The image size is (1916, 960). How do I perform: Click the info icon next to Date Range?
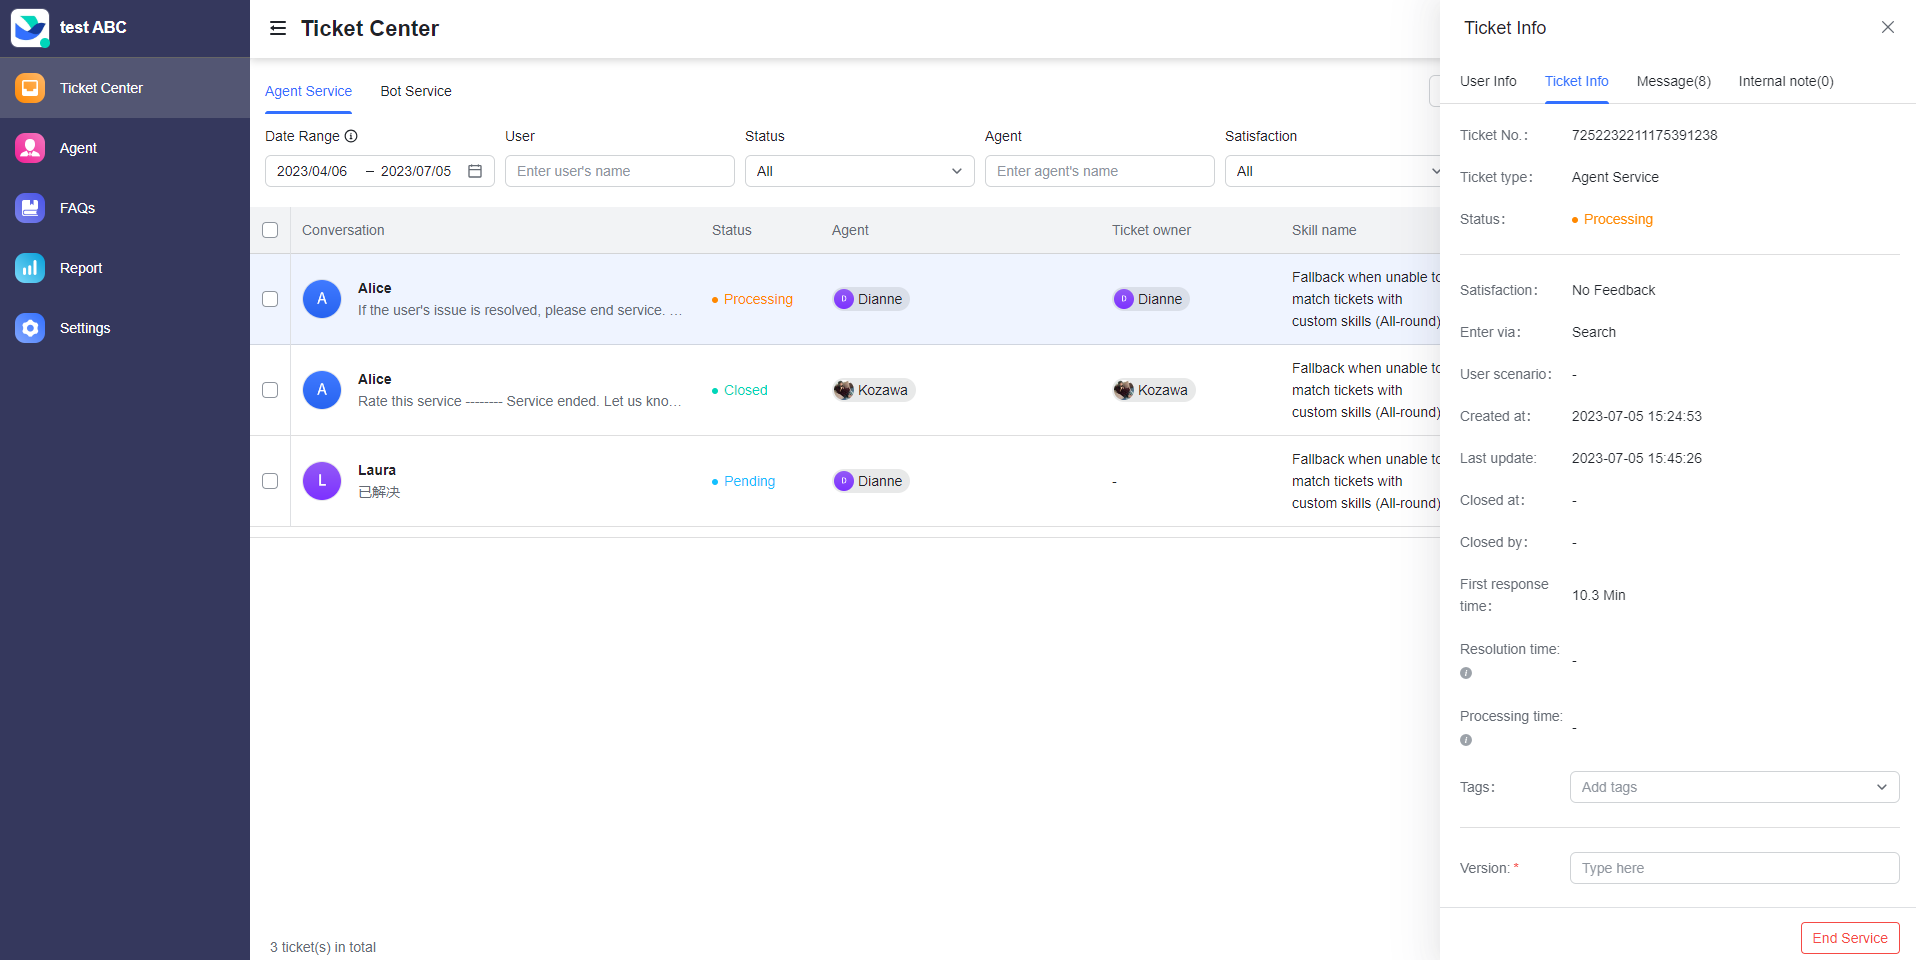(x=351, y=136)
